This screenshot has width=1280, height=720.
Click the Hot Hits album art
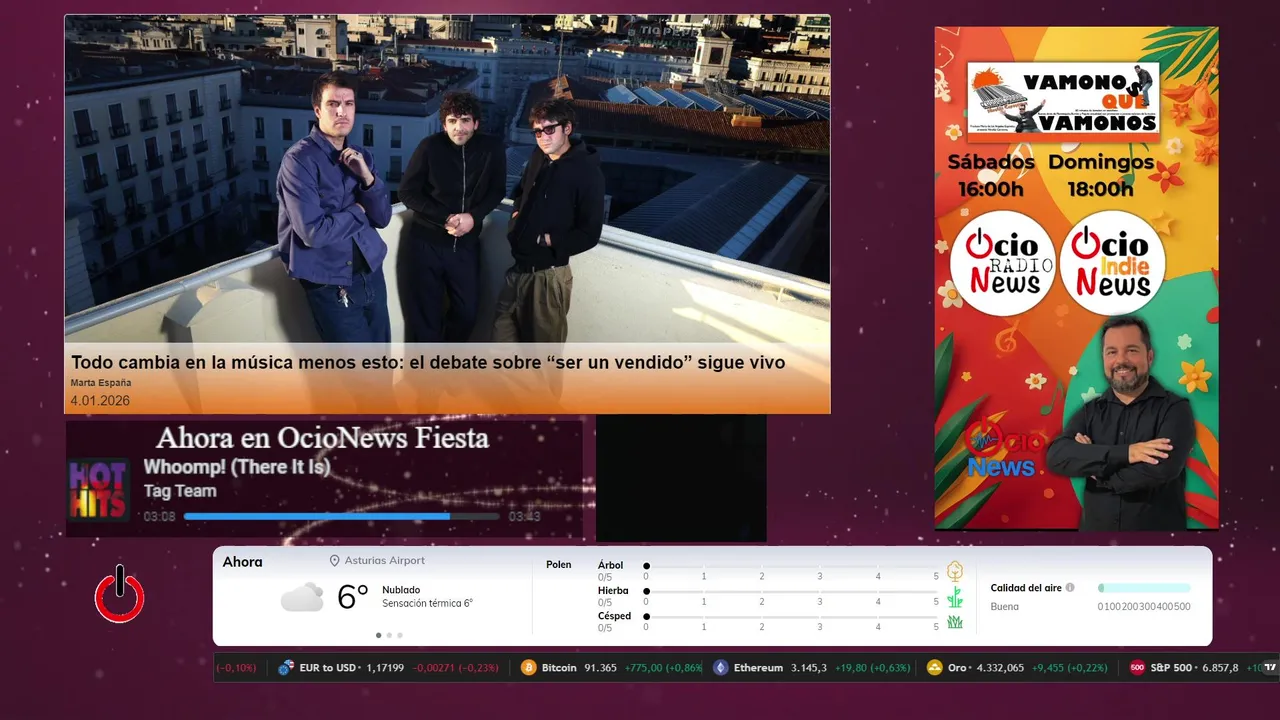(x=98, y=490)
